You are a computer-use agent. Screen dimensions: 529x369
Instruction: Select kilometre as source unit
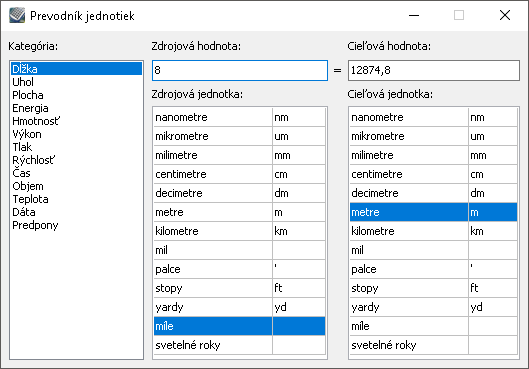click(240, 231)
